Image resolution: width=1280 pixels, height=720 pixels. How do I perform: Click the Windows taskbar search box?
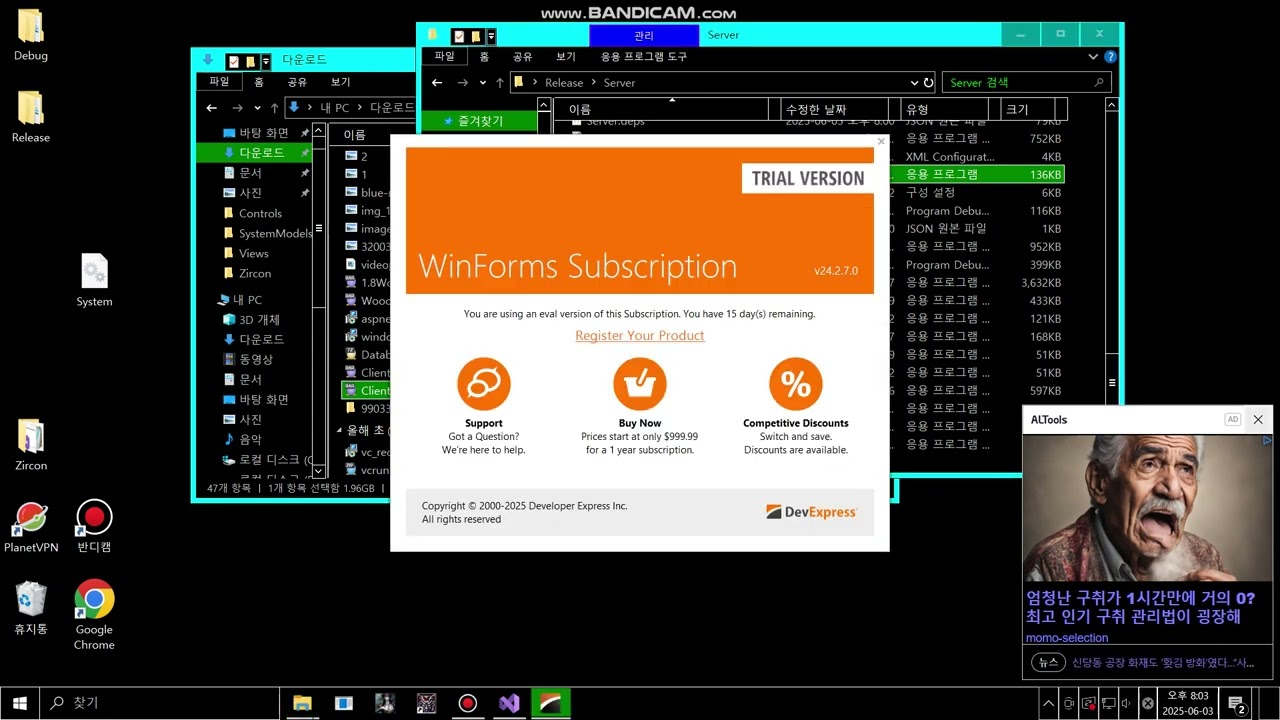pyautogui.click(x=159, y=703)
